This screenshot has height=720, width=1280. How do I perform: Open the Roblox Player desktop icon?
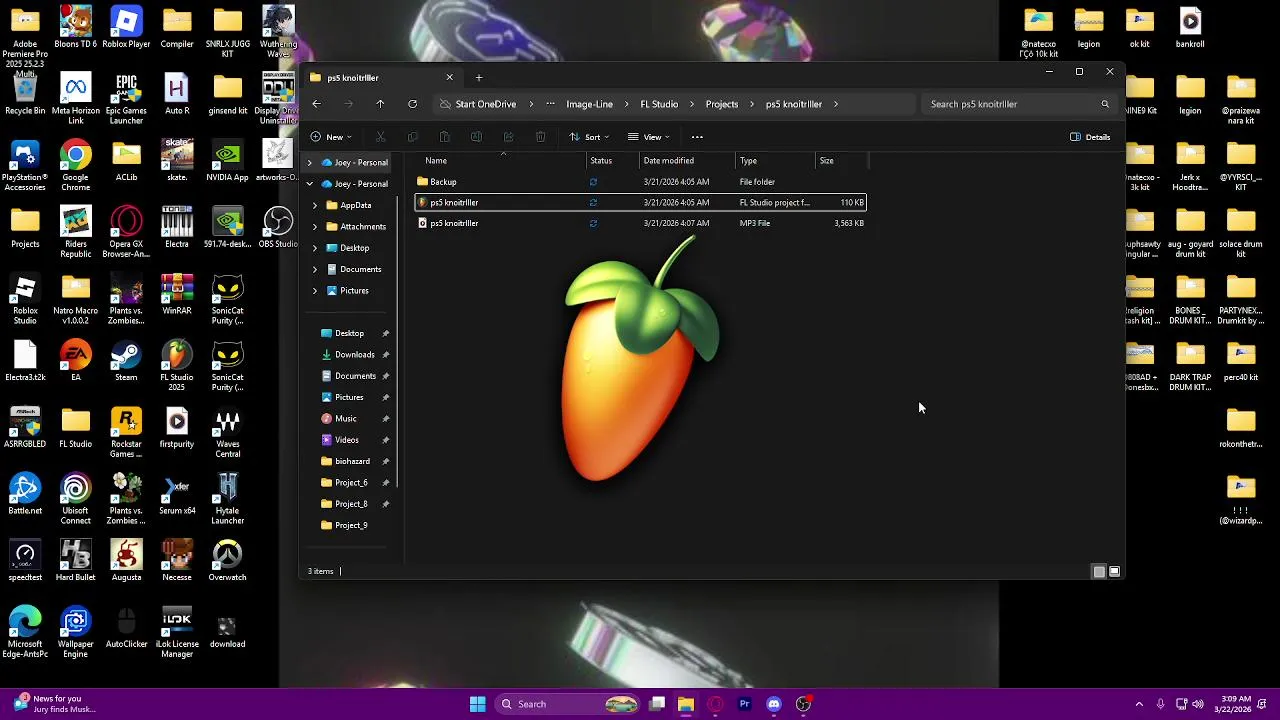[x=126, y=27]
